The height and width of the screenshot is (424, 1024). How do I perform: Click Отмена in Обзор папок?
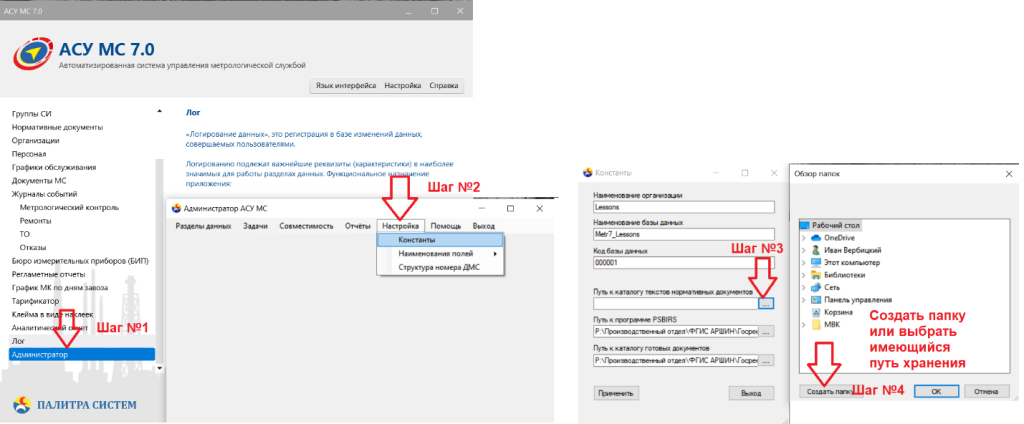point(986,391)
